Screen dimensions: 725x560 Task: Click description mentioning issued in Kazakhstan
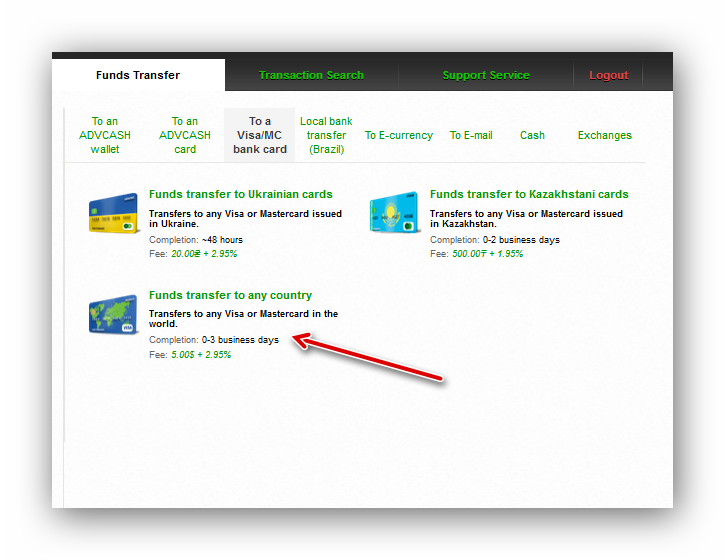pos(526,219)
